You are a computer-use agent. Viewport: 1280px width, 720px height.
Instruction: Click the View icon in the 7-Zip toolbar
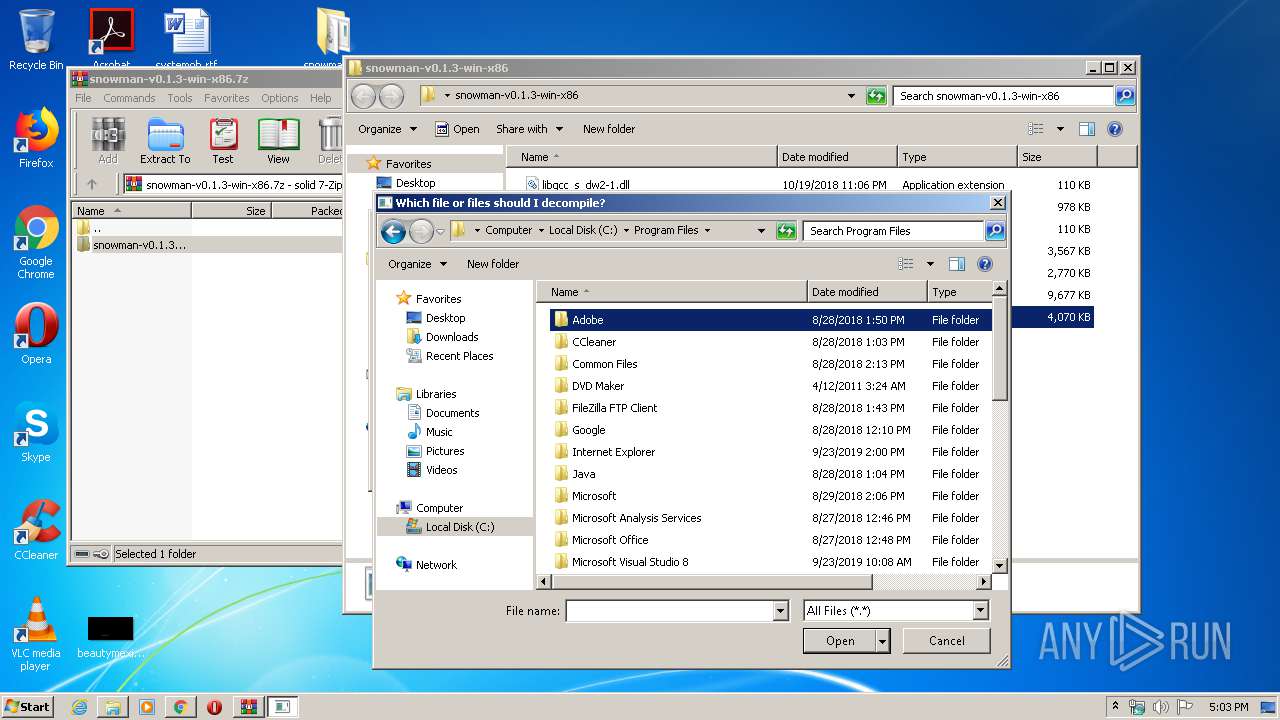point(278,141)
